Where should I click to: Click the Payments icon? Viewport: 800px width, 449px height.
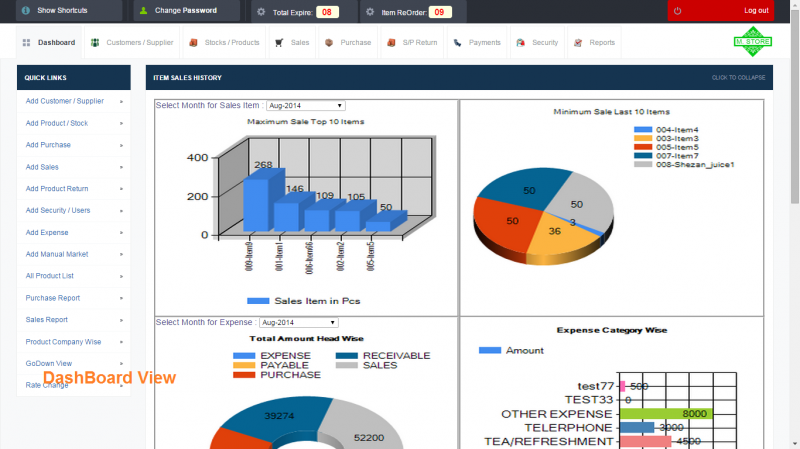pyautogui.click(x=458, y=43)
